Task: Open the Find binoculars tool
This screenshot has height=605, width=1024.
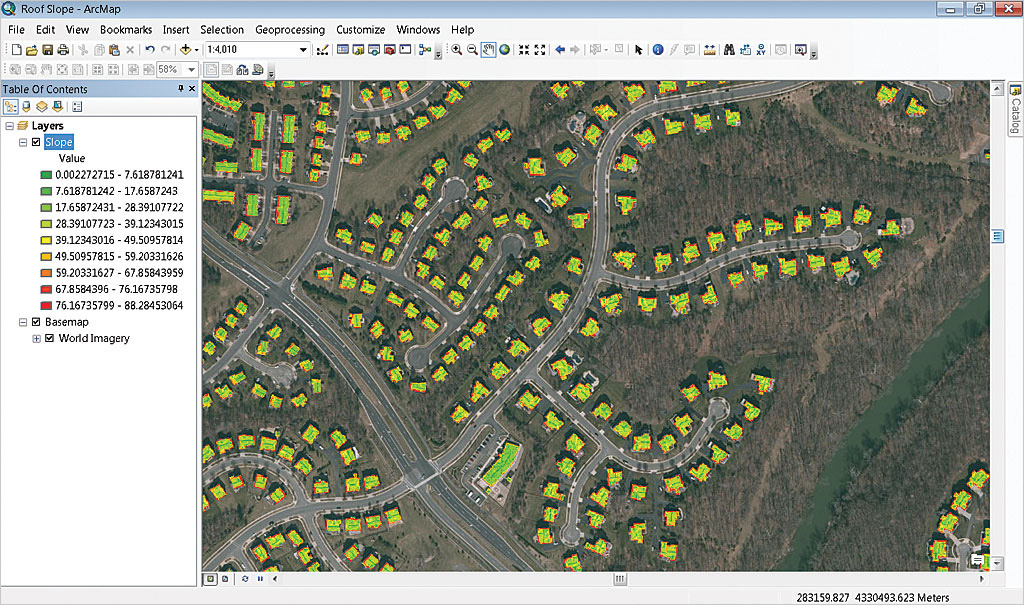Action: [730, 50]
